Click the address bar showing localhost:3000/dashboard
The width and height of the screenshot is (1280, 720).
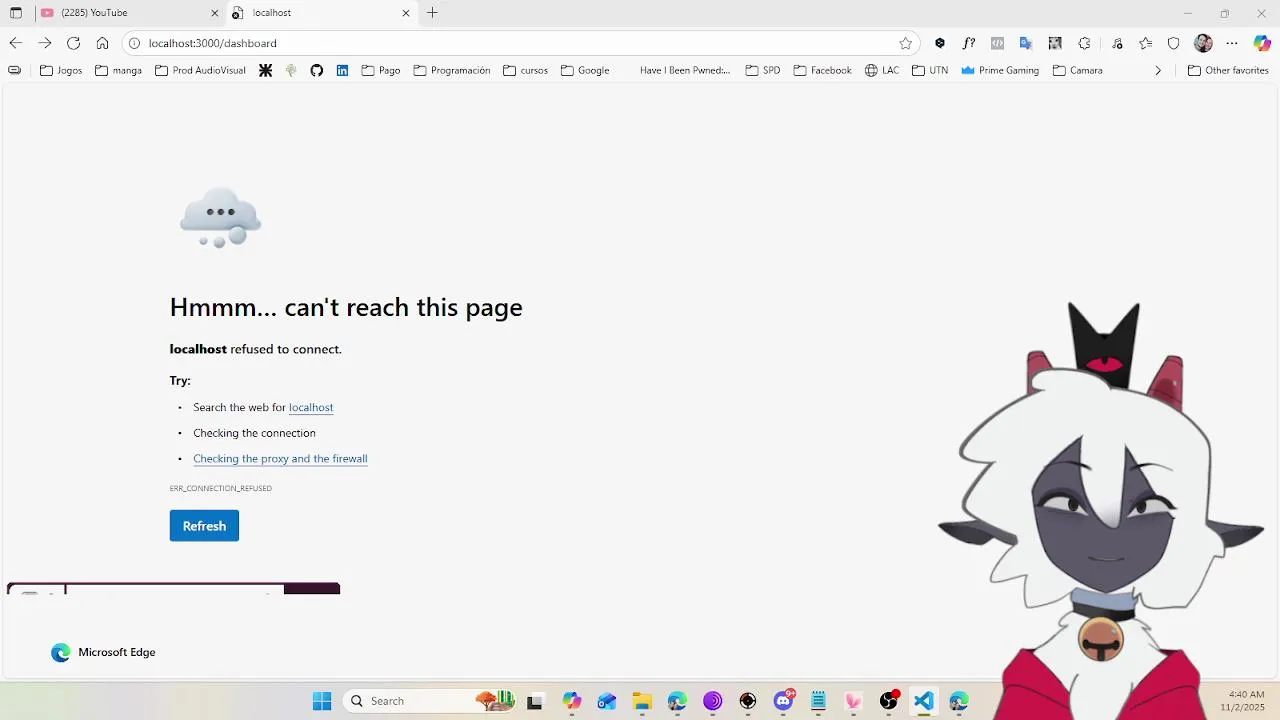(x=520, y=43)
